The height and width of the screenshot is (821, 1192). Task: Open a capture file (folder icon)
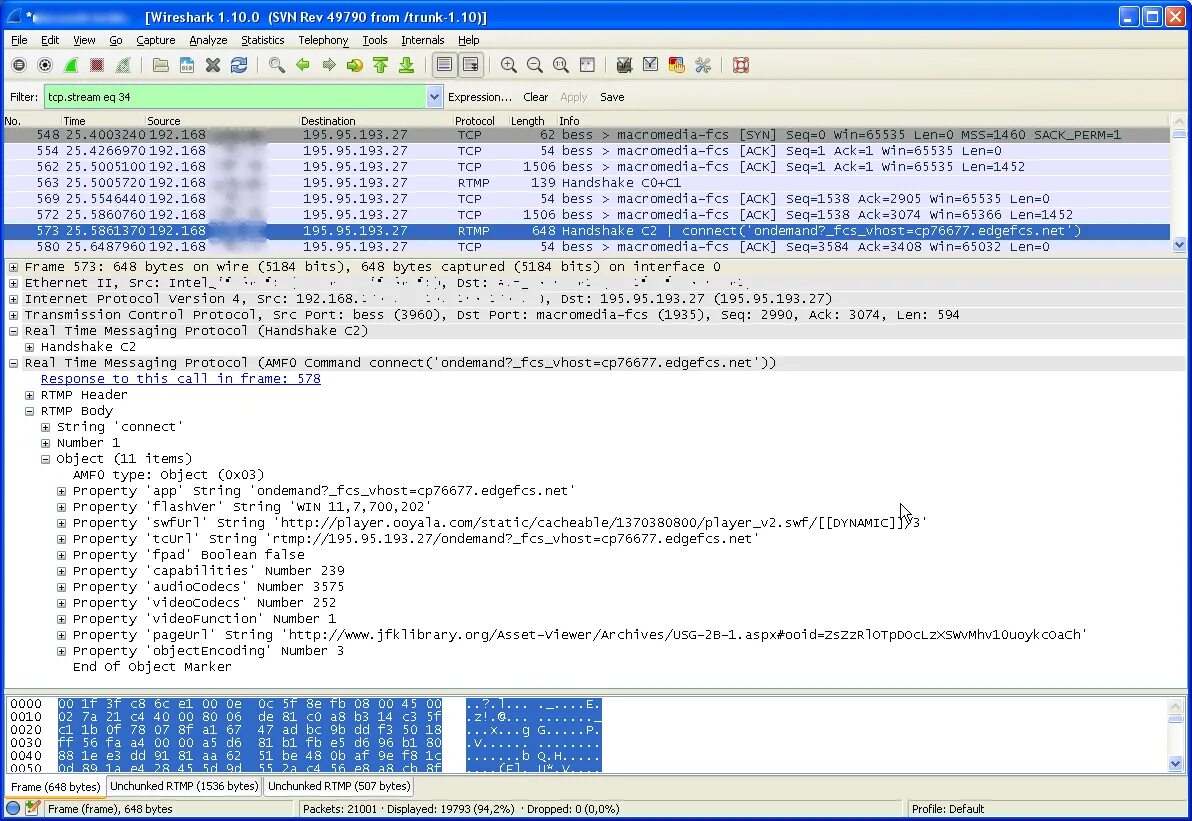click(x=160, y=65)
